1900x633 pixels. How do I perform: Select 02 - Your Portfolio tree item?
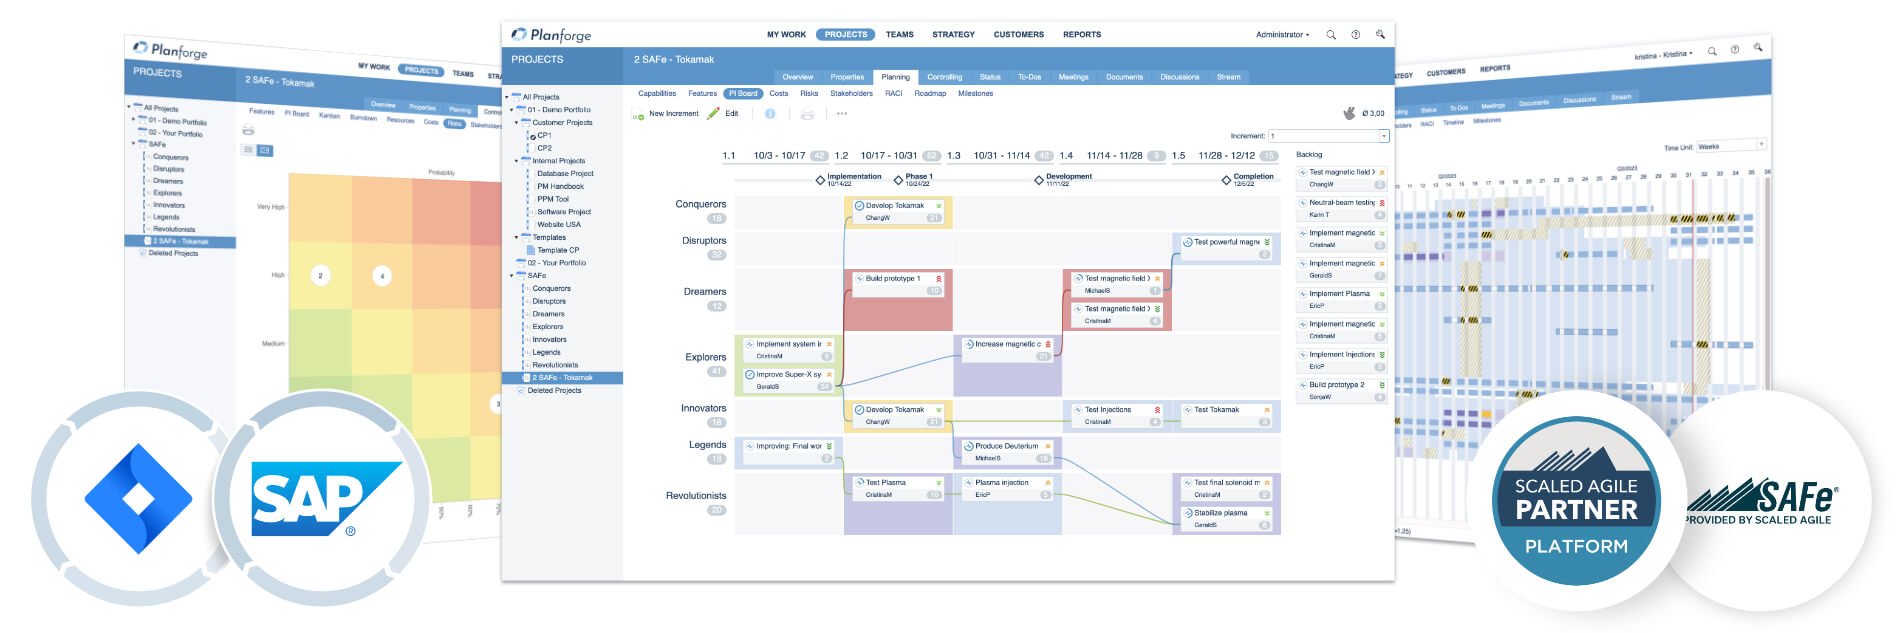click(x=557, y=263)
